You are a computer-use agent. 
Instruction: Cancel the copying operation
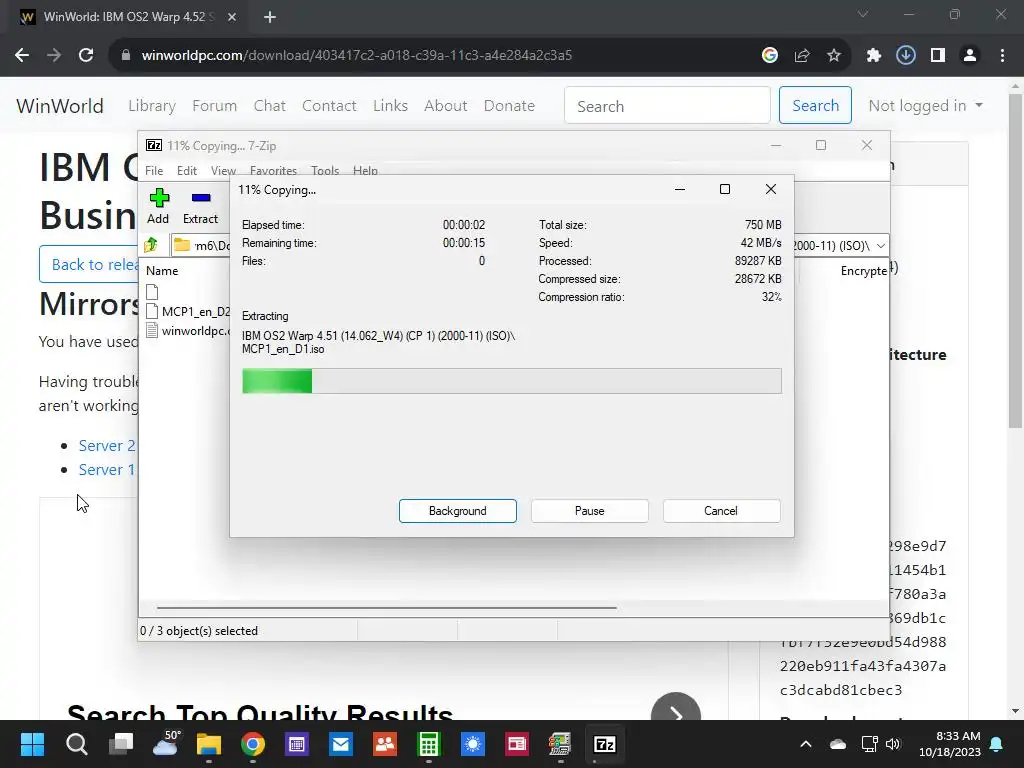pos(721,511)
